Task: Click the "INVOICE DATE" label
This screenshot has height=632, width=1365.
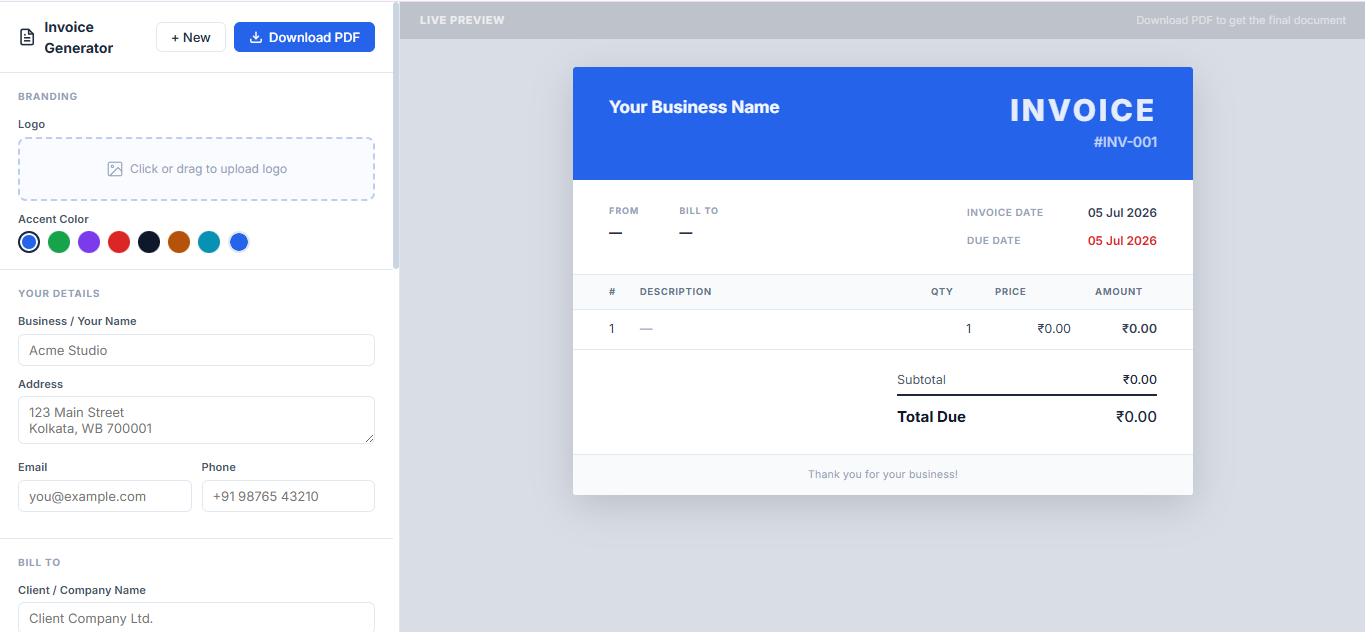Action: (x=1005, y=213)
